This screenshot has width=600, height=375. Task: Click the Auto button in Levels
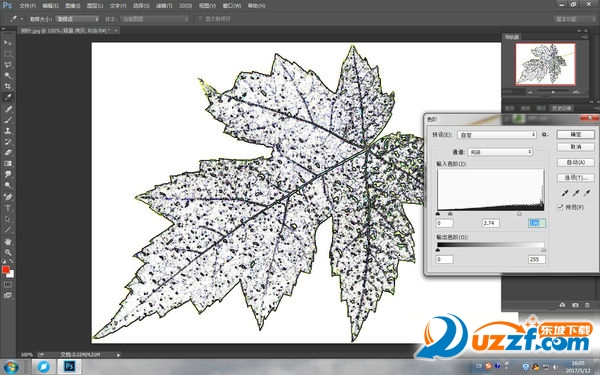click(576, 162)
